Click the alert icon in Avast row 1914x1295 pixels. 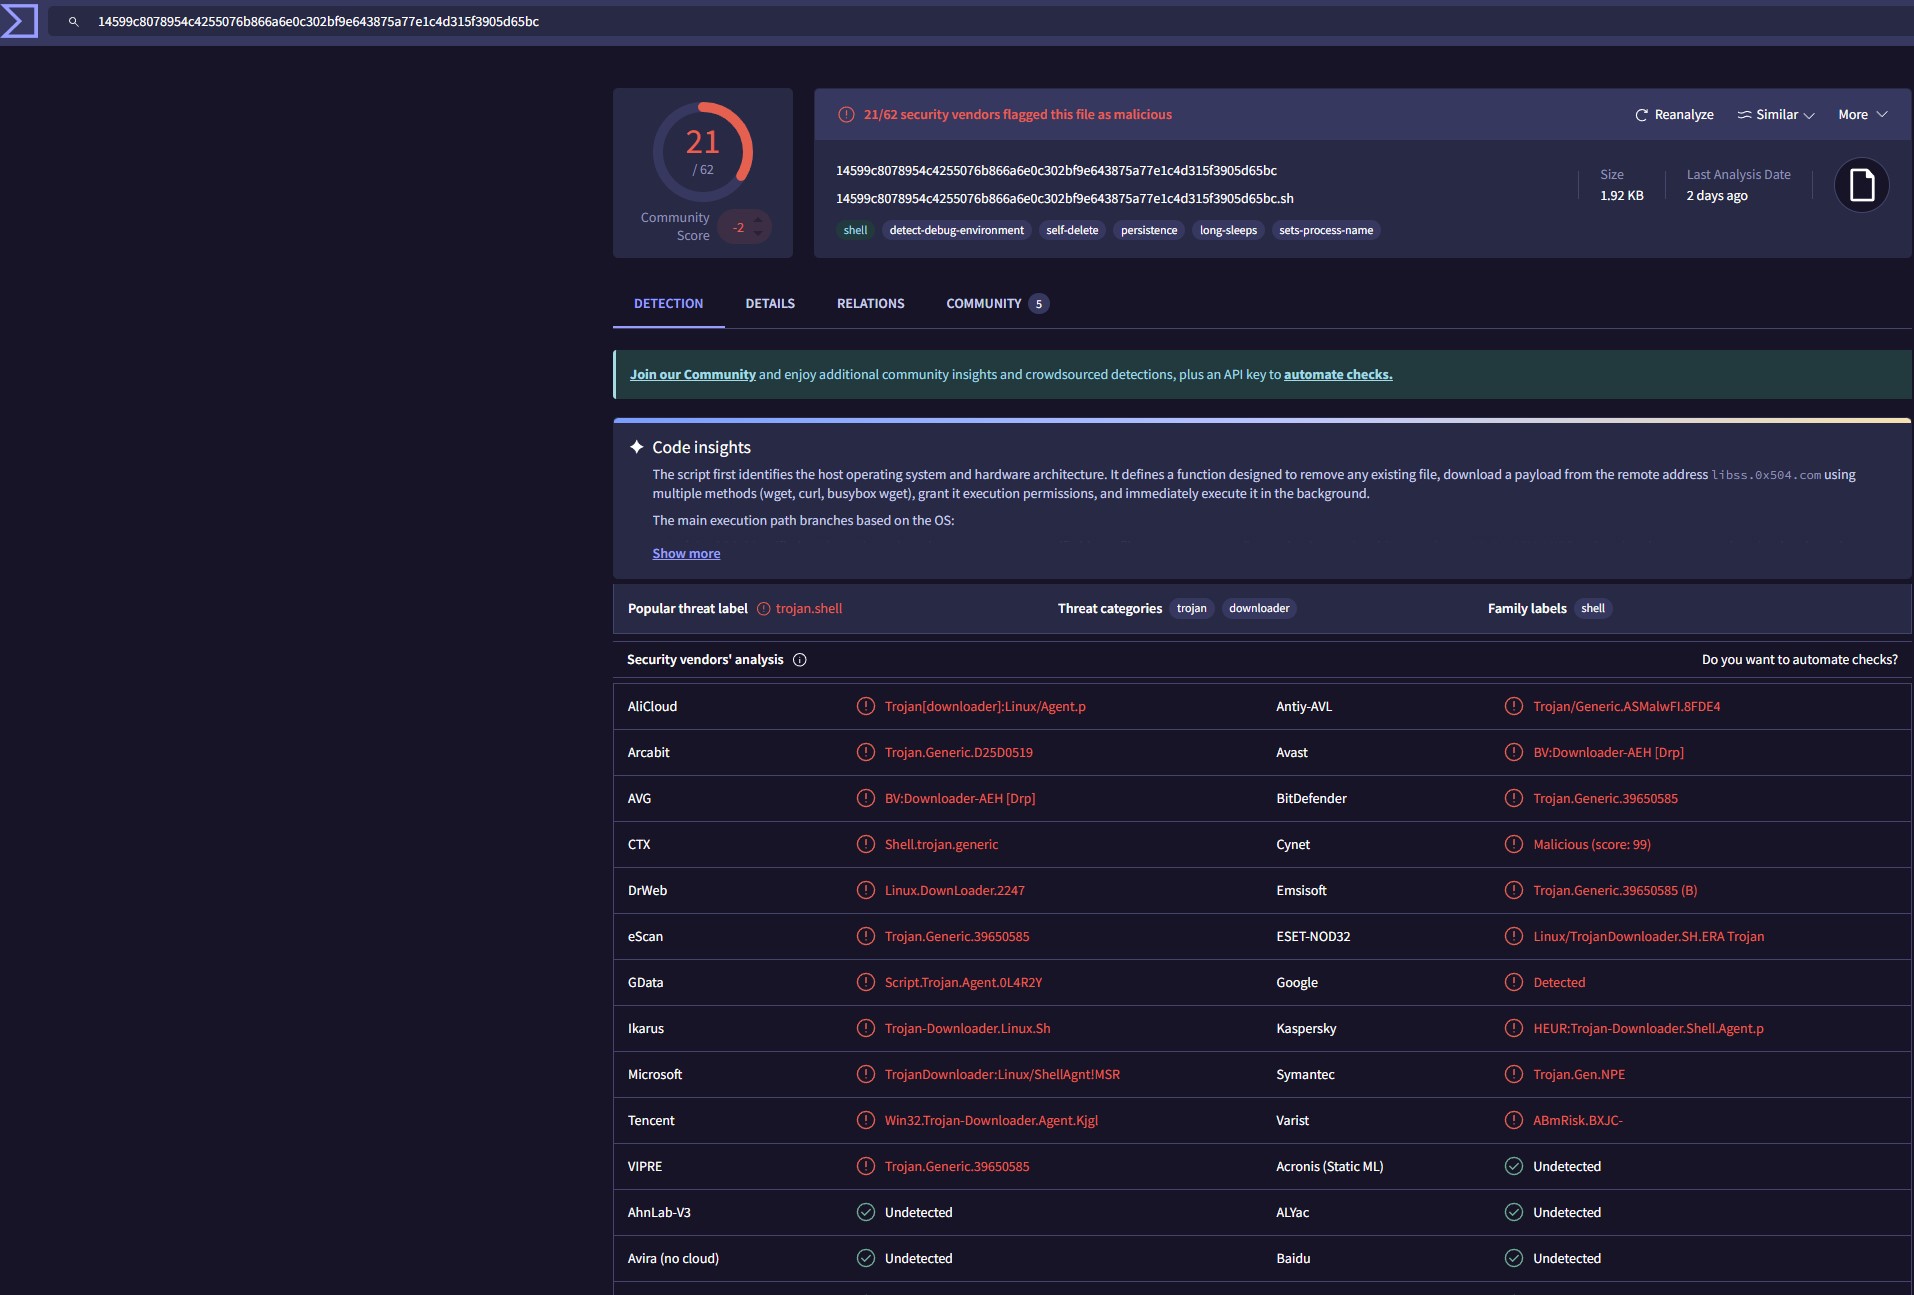(1514, 752)
